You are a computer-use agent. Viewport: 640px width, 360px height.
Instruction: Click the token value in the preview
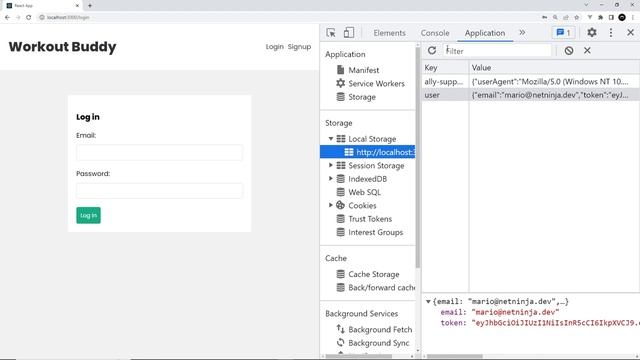pos(556,323)
